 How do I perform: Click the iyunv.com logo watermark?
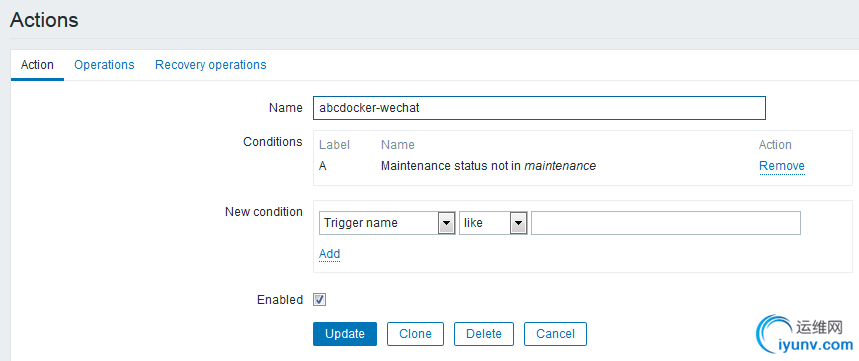(x=804, y=335)
